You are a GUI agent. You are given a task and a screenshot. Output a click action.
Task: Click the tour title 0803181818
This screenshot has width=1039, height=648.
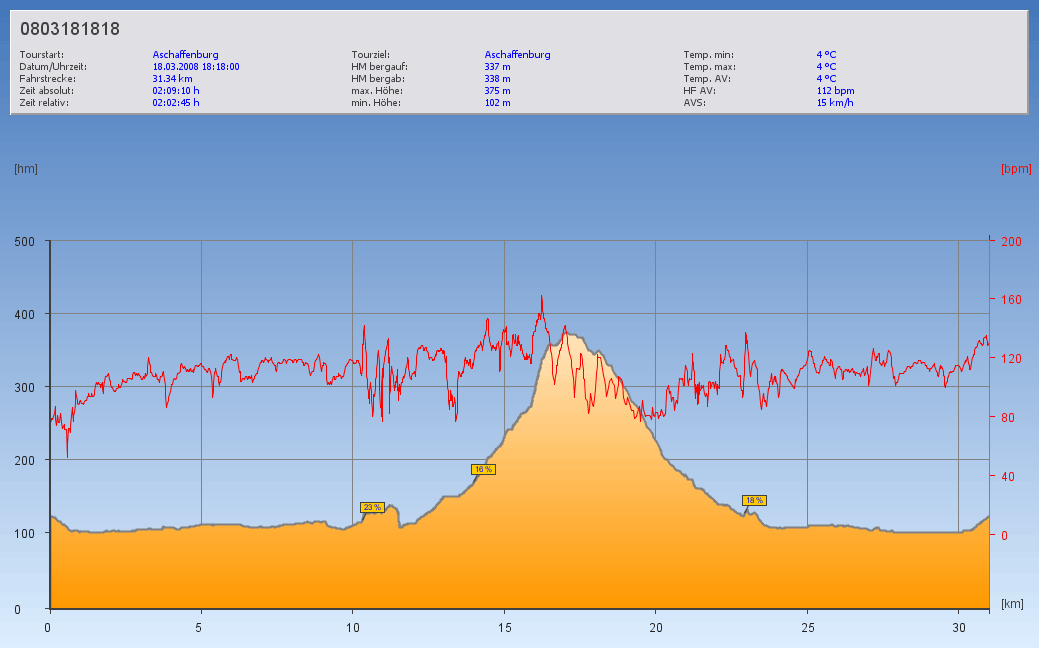coord(70,30)
